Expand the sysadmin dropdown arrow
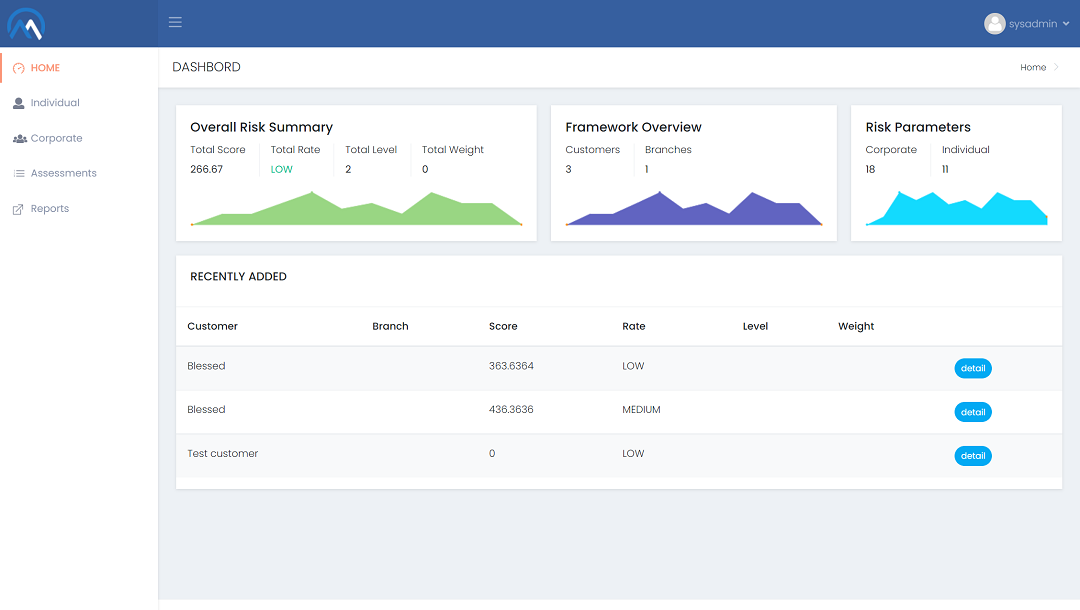Viewport: 1080px width, 610px height. coord(1066,23)
